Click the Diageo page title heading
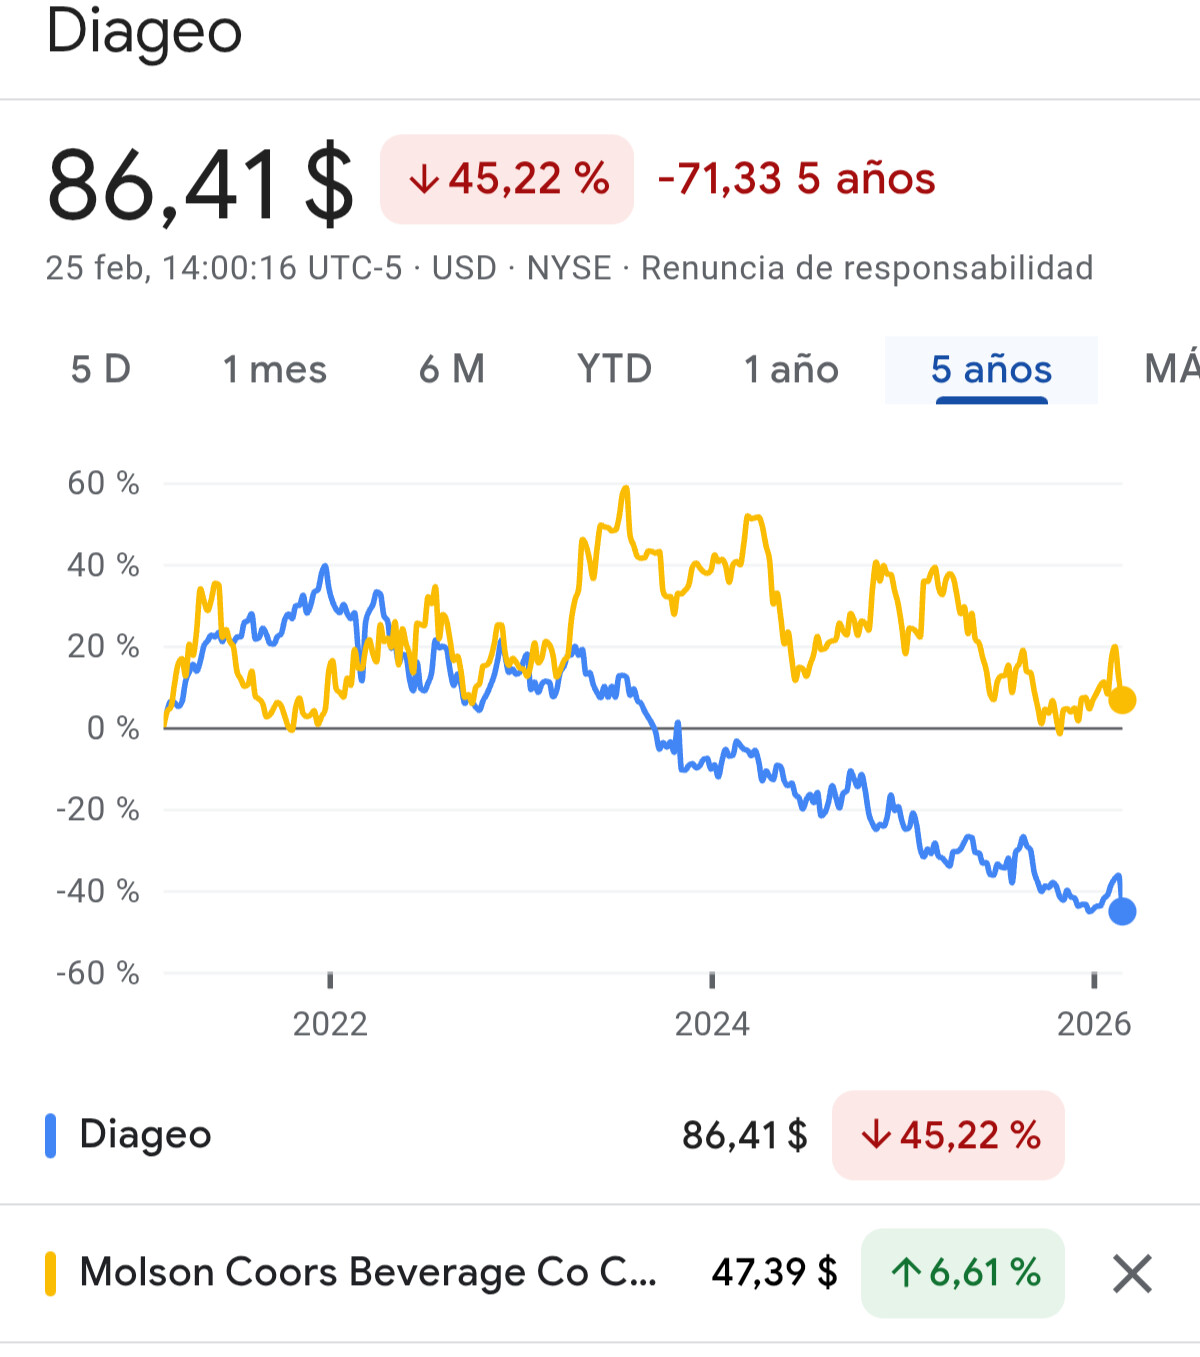 tap(145, 32)
